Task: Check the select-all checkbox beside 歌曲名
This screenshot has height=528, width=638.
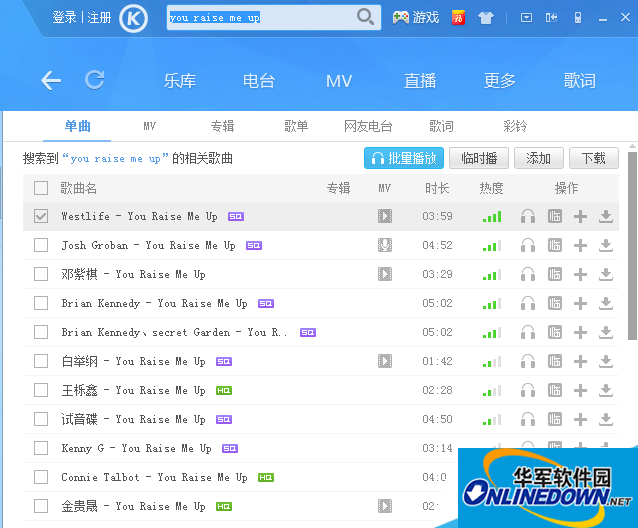Action: tap(41, 188)
